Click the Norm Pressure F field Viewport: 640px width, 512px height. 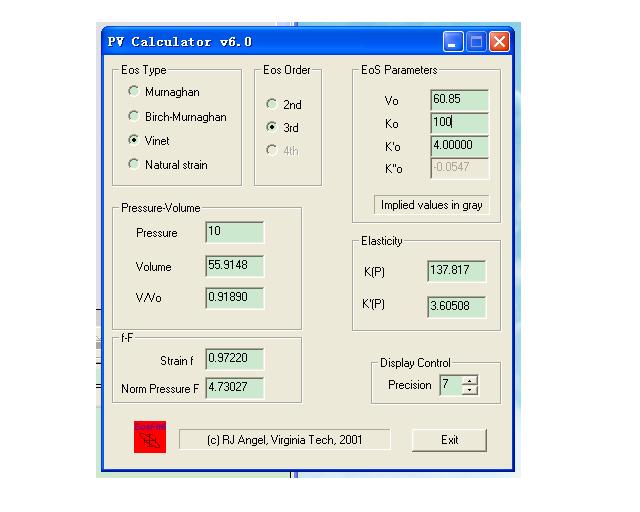click(x=235, y=387)
